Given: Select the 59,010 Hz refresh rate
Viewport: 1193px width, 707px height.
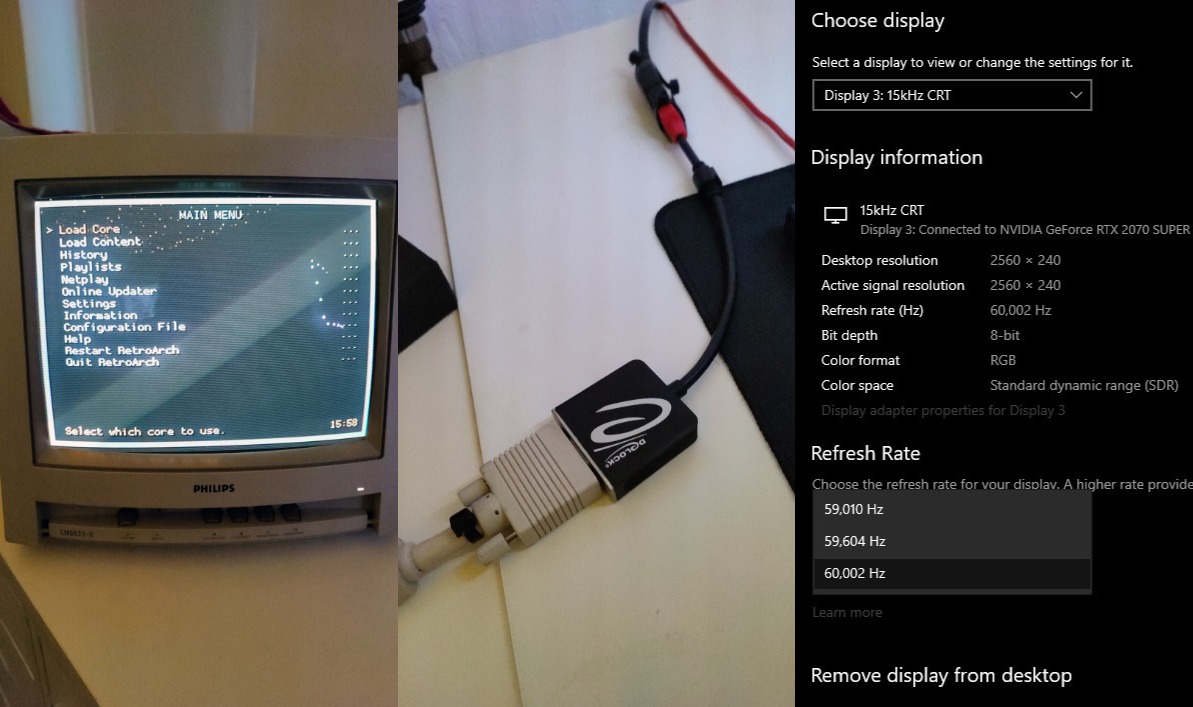Looking at the screenshot, I should point(952,509).
